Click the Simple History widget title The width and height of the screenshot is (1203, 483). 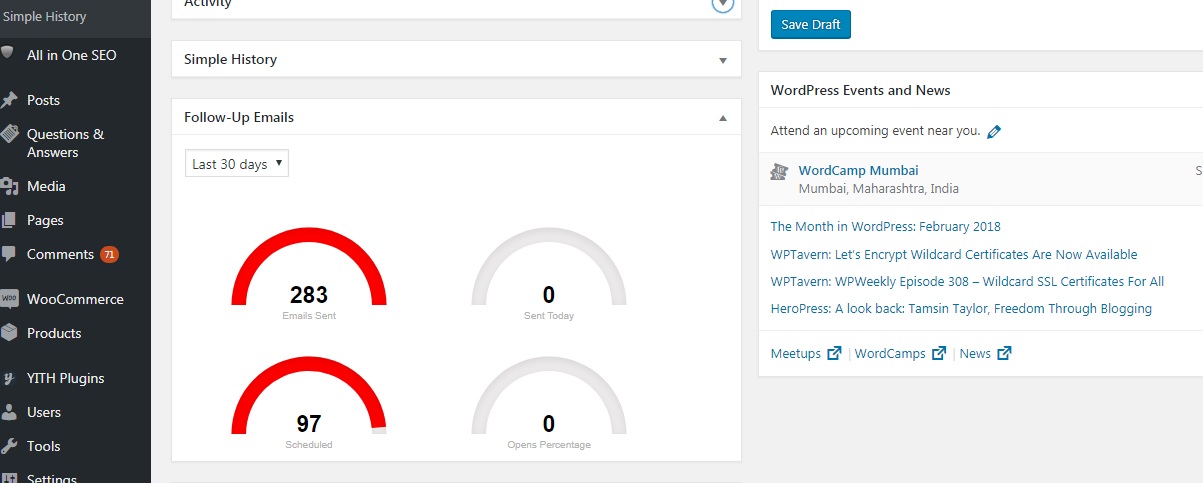point(230,59)
